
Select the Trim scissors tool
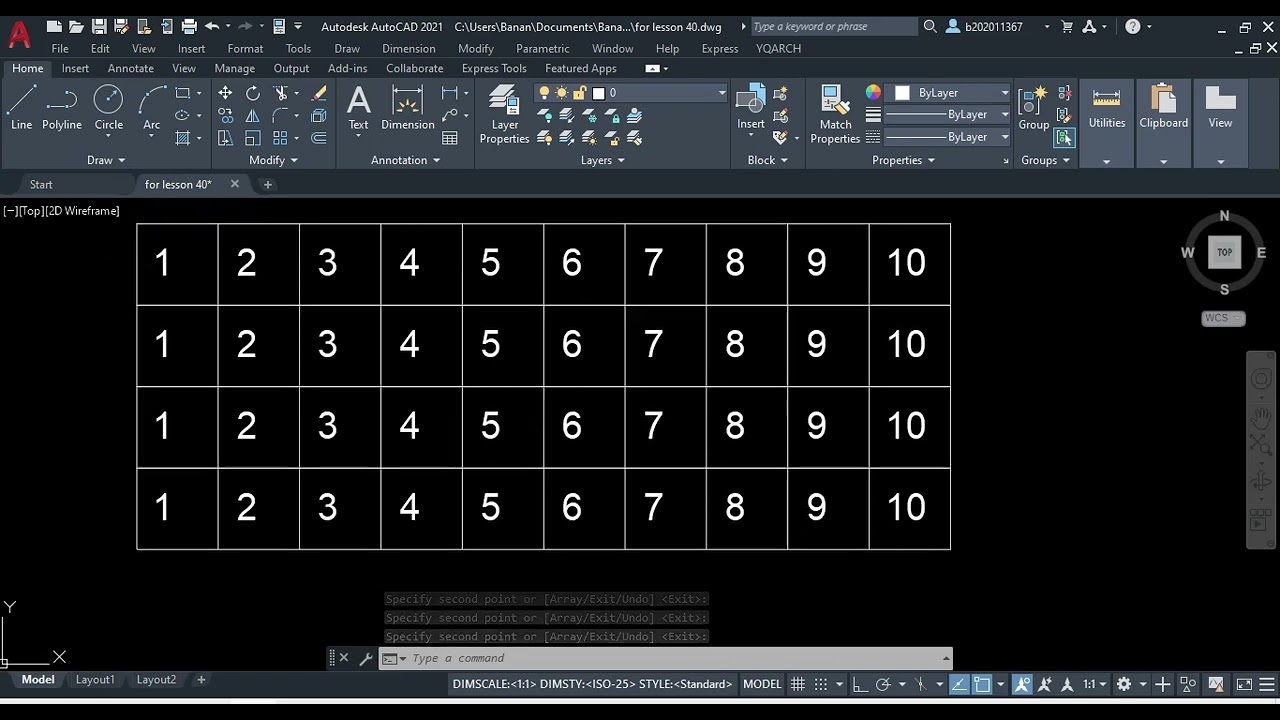coord(281,93)
